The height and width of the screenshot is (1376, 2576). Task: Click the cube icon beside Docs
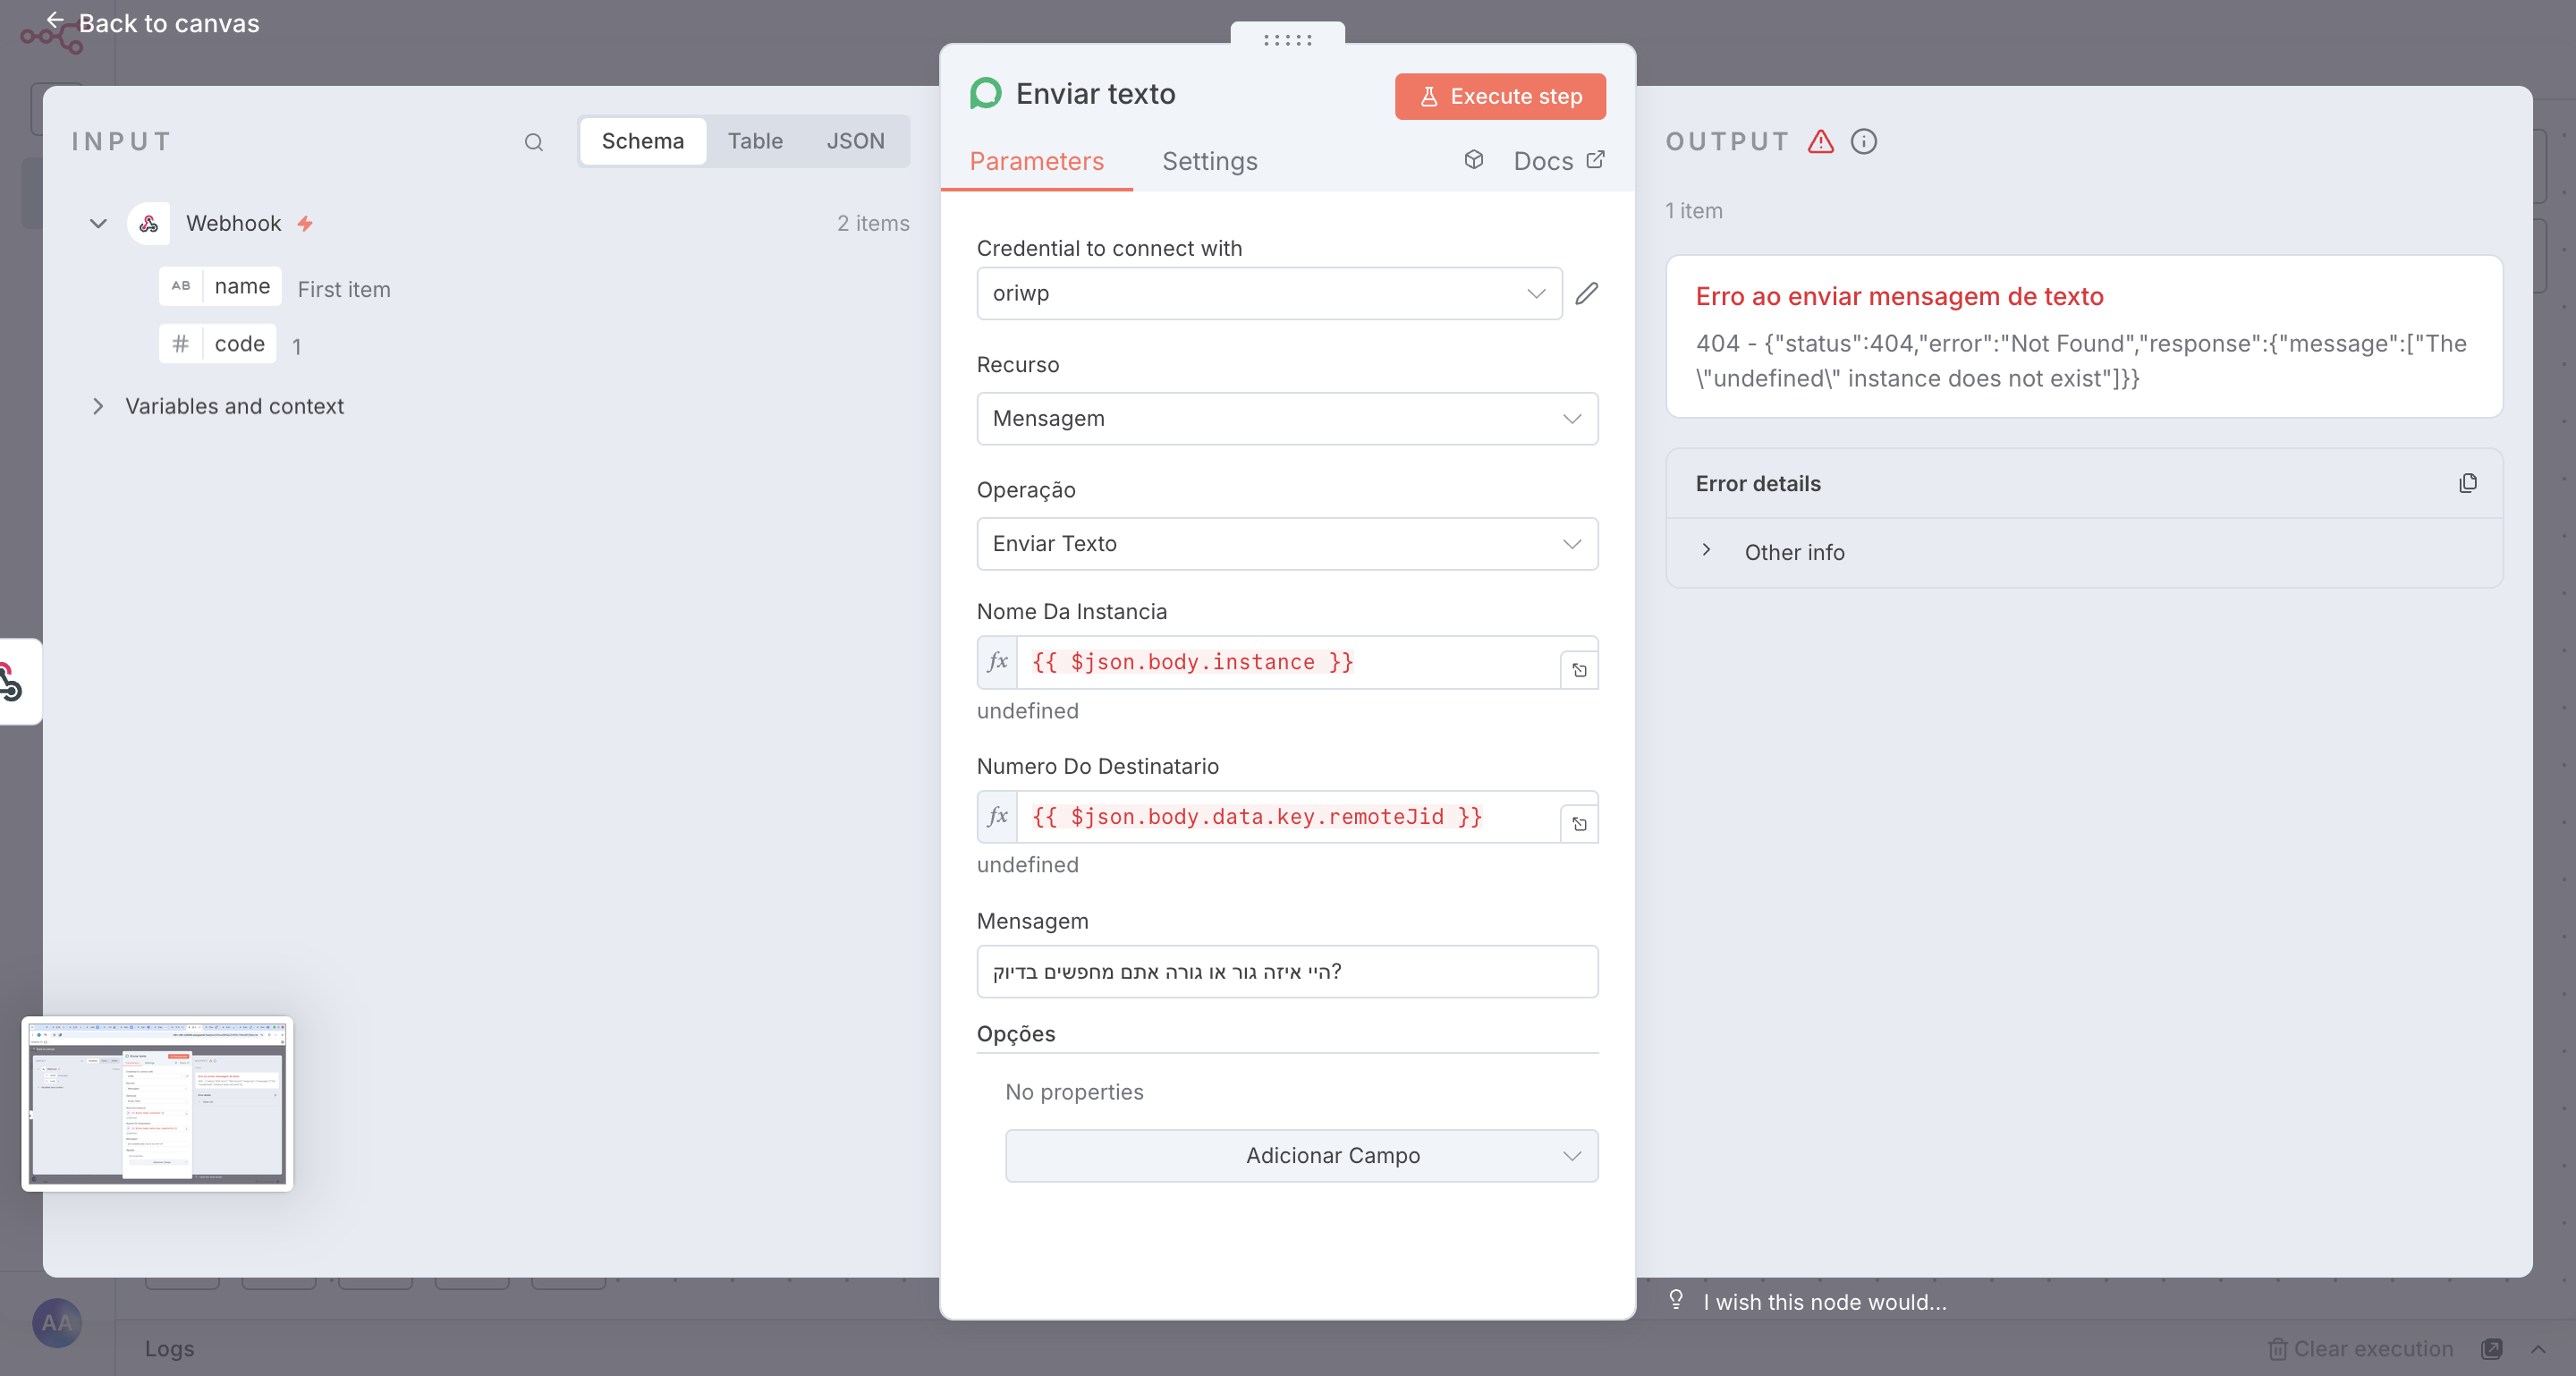click(x=1473, y=160)
